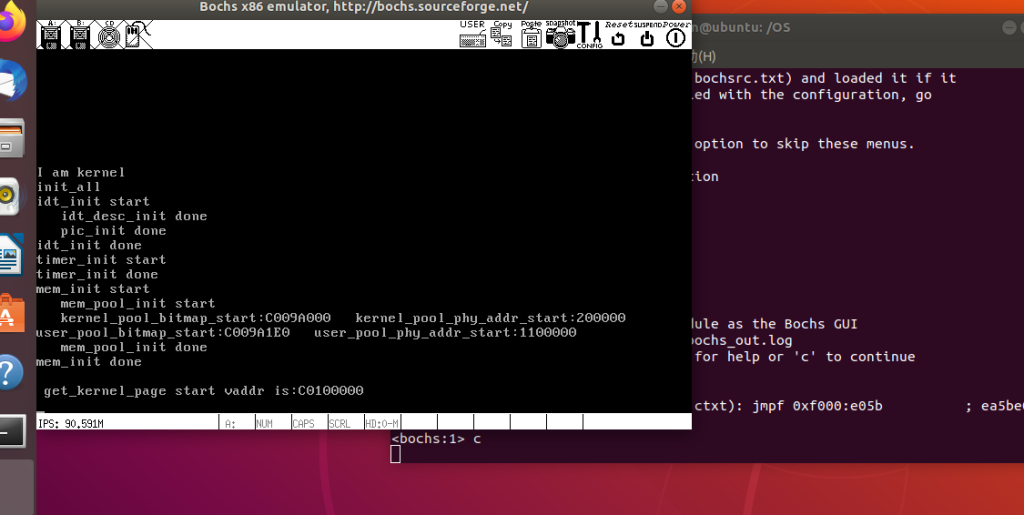Viewport: 1024px width, 515px height.
Task: Click the Power button in Bochs
Action: tap(676, 36)
